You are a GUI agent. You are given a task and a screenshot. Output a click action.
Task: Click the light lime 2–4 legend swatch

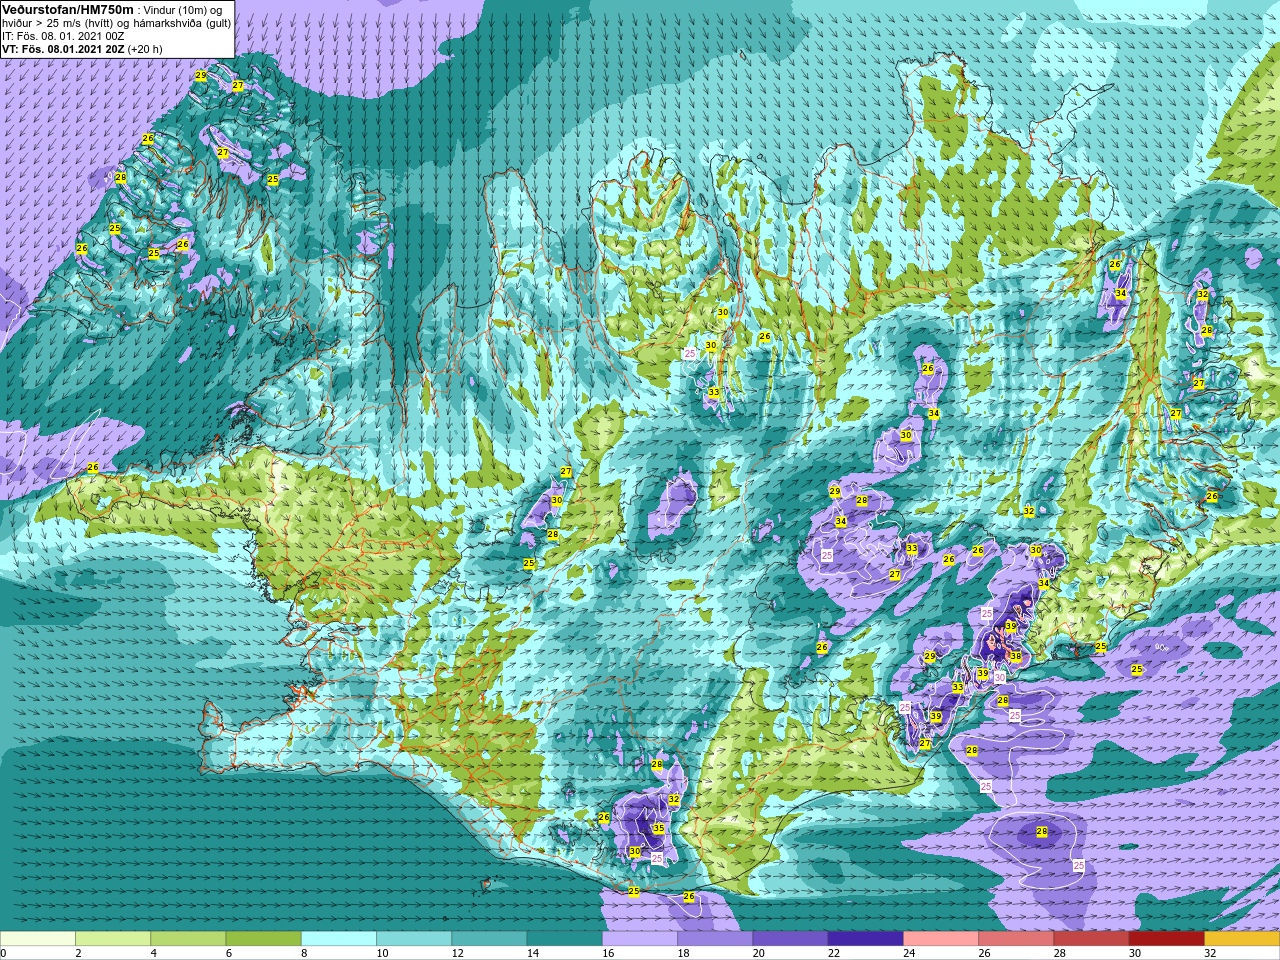(x=113, y=939)
